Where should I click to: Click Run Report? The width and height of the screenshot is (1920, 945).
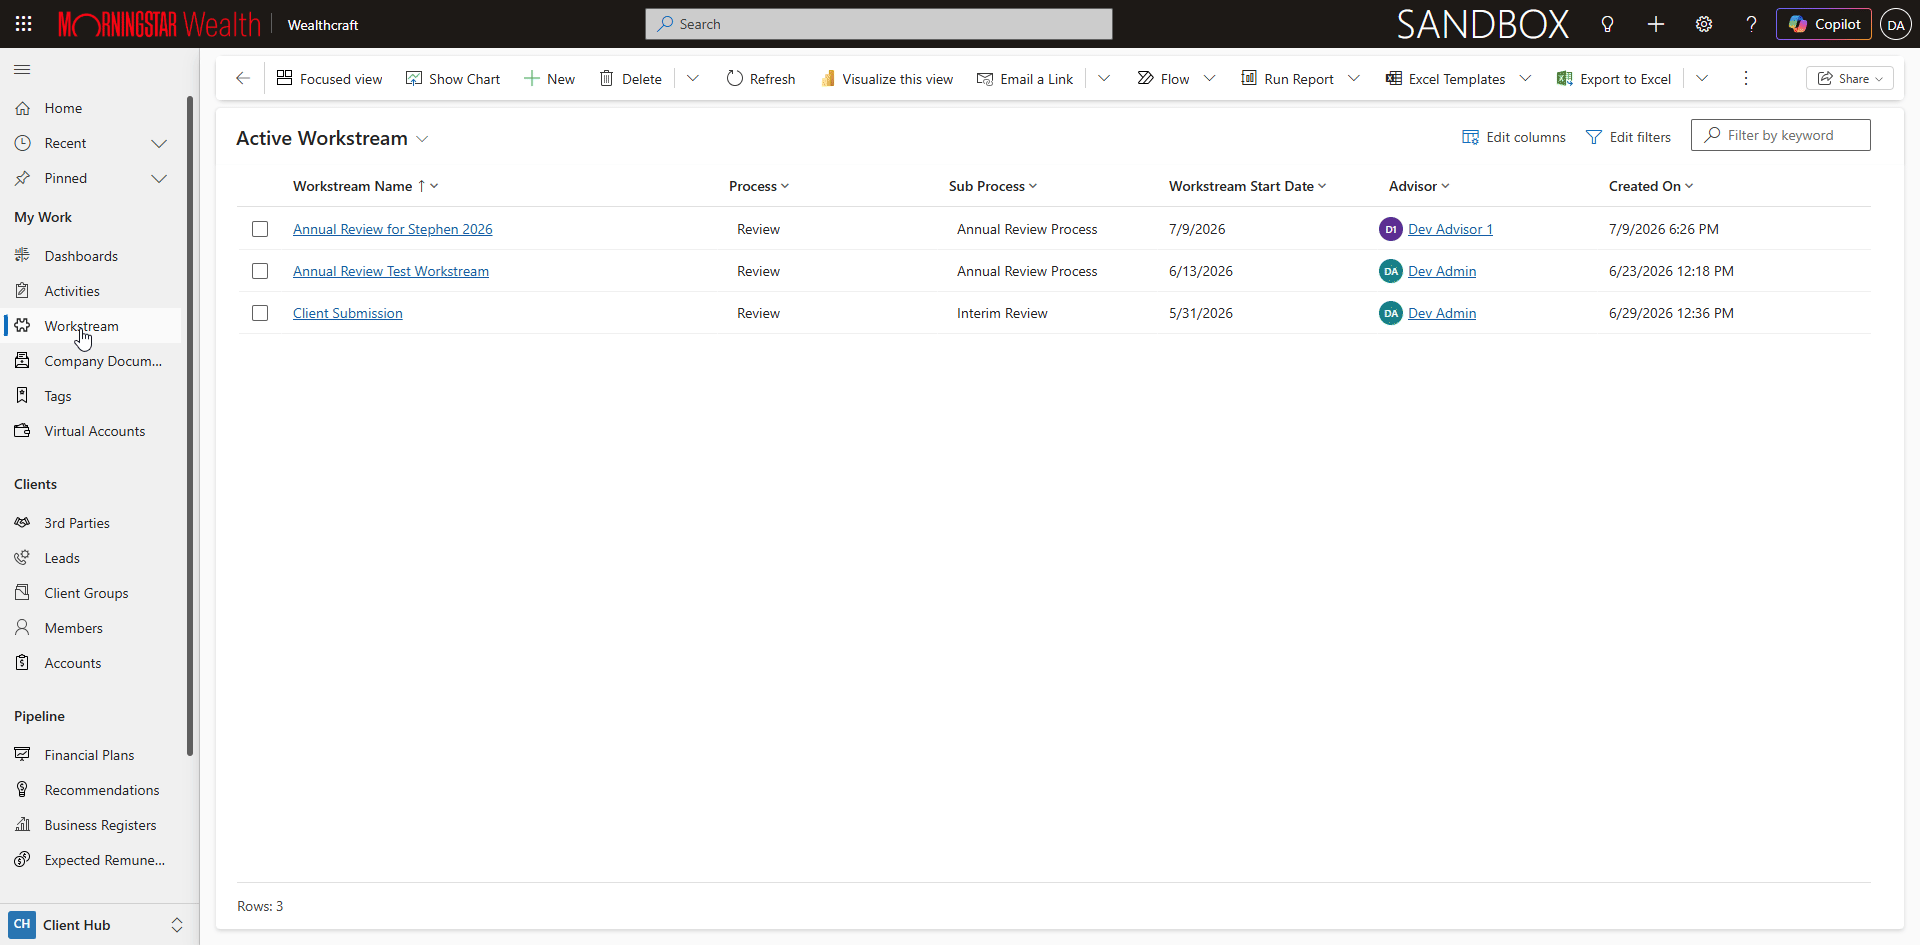coord(1288,78)
